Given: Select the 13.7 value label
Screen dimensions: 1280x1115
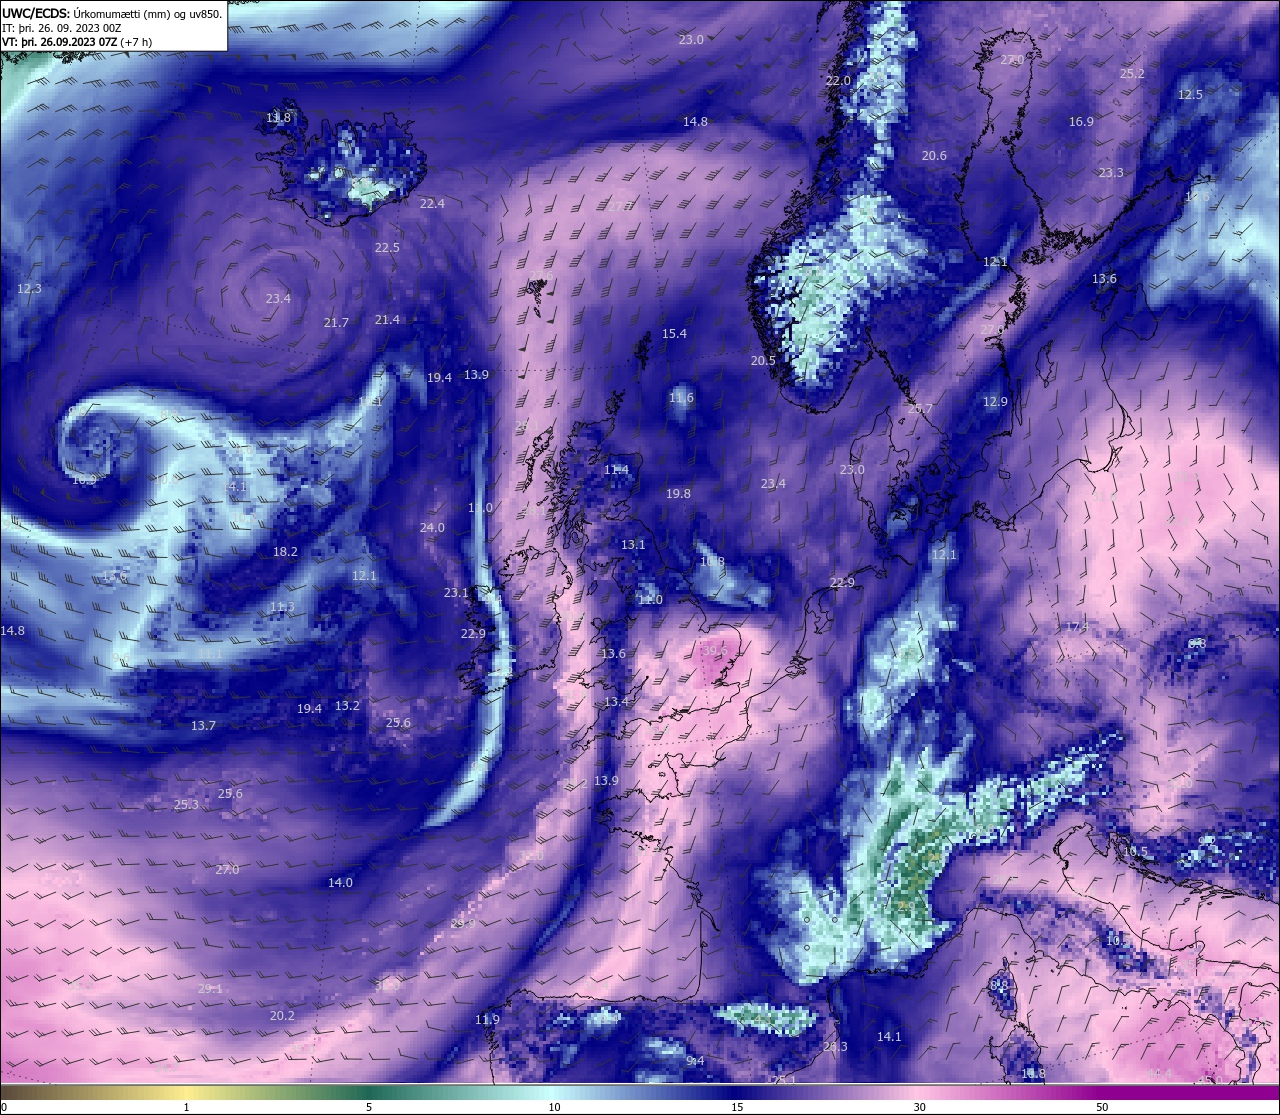Looking at the screenshot, I should click(203, 726).
